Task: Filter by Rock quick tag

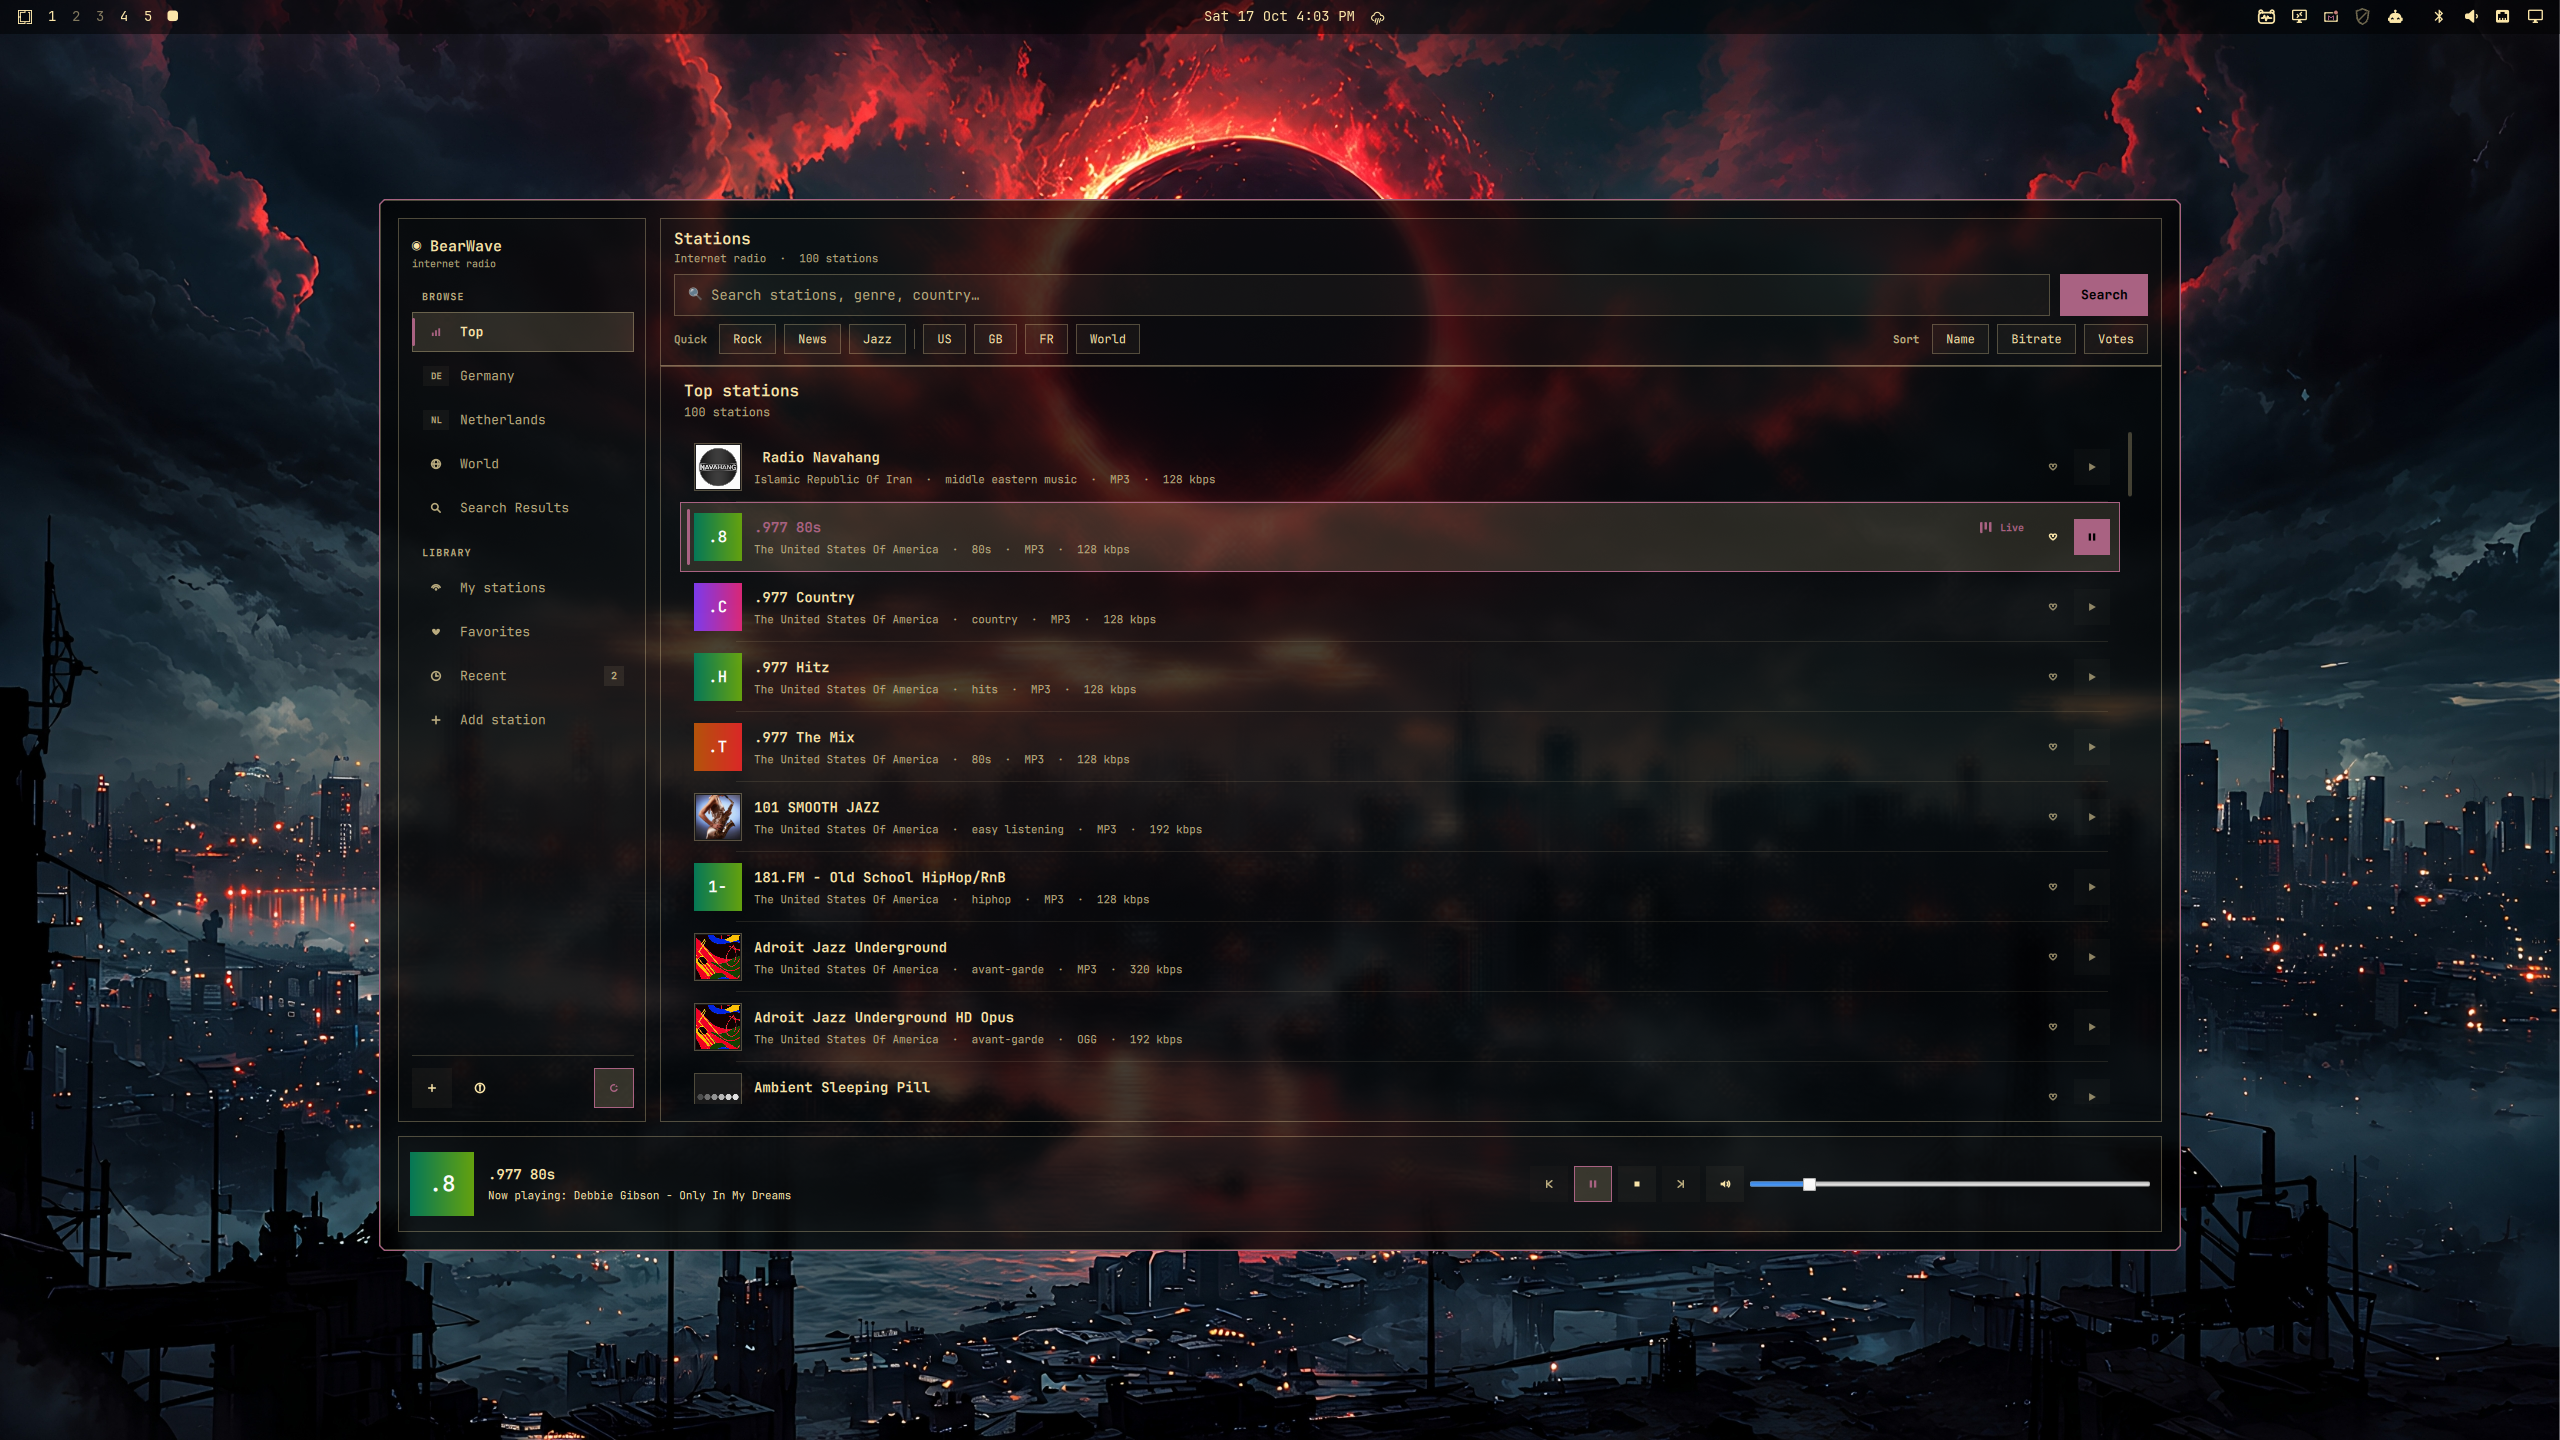Action: click(747, 339)
